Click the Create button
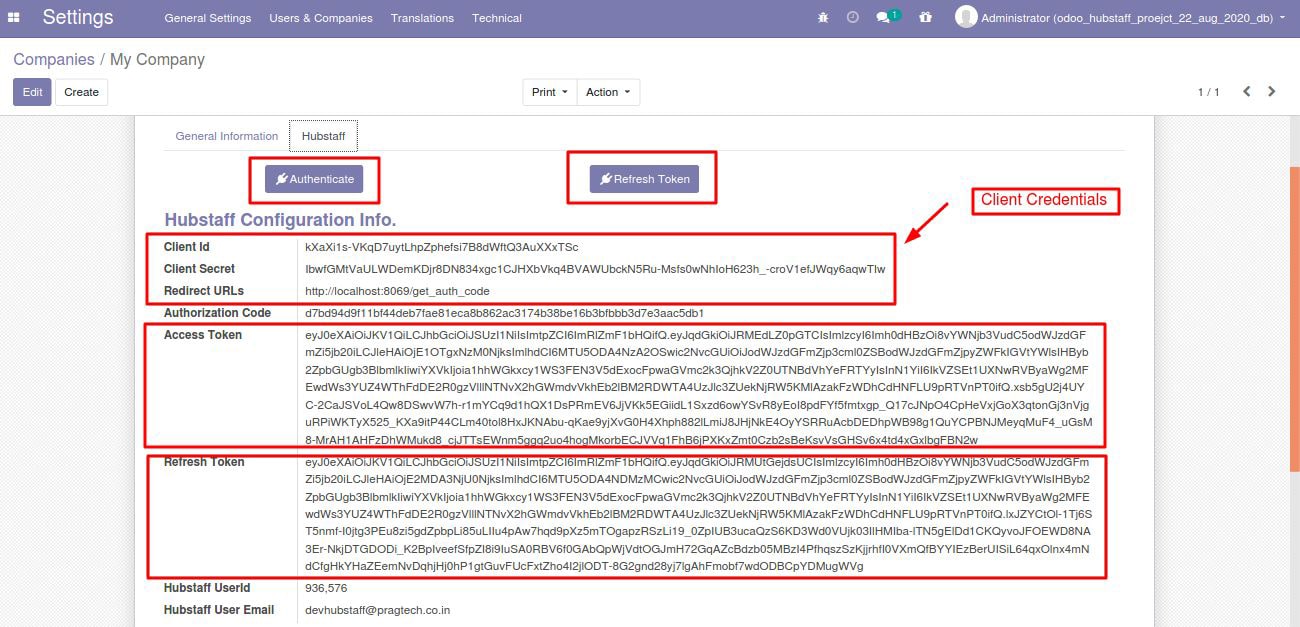Screen dimensions: 1300x627 82,92
